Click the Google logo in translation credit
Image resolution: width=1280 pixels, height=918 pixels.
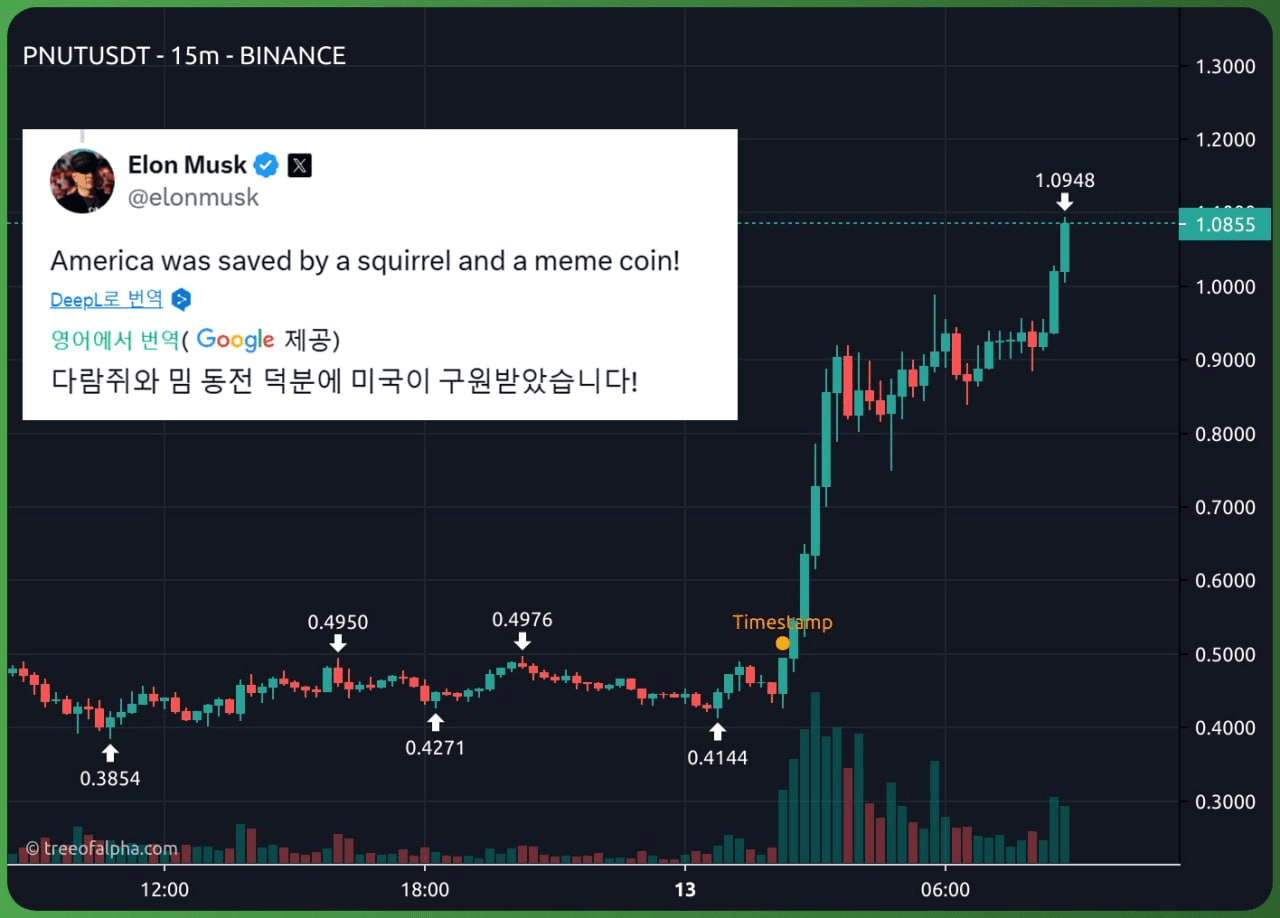click(x=235, y=340)
